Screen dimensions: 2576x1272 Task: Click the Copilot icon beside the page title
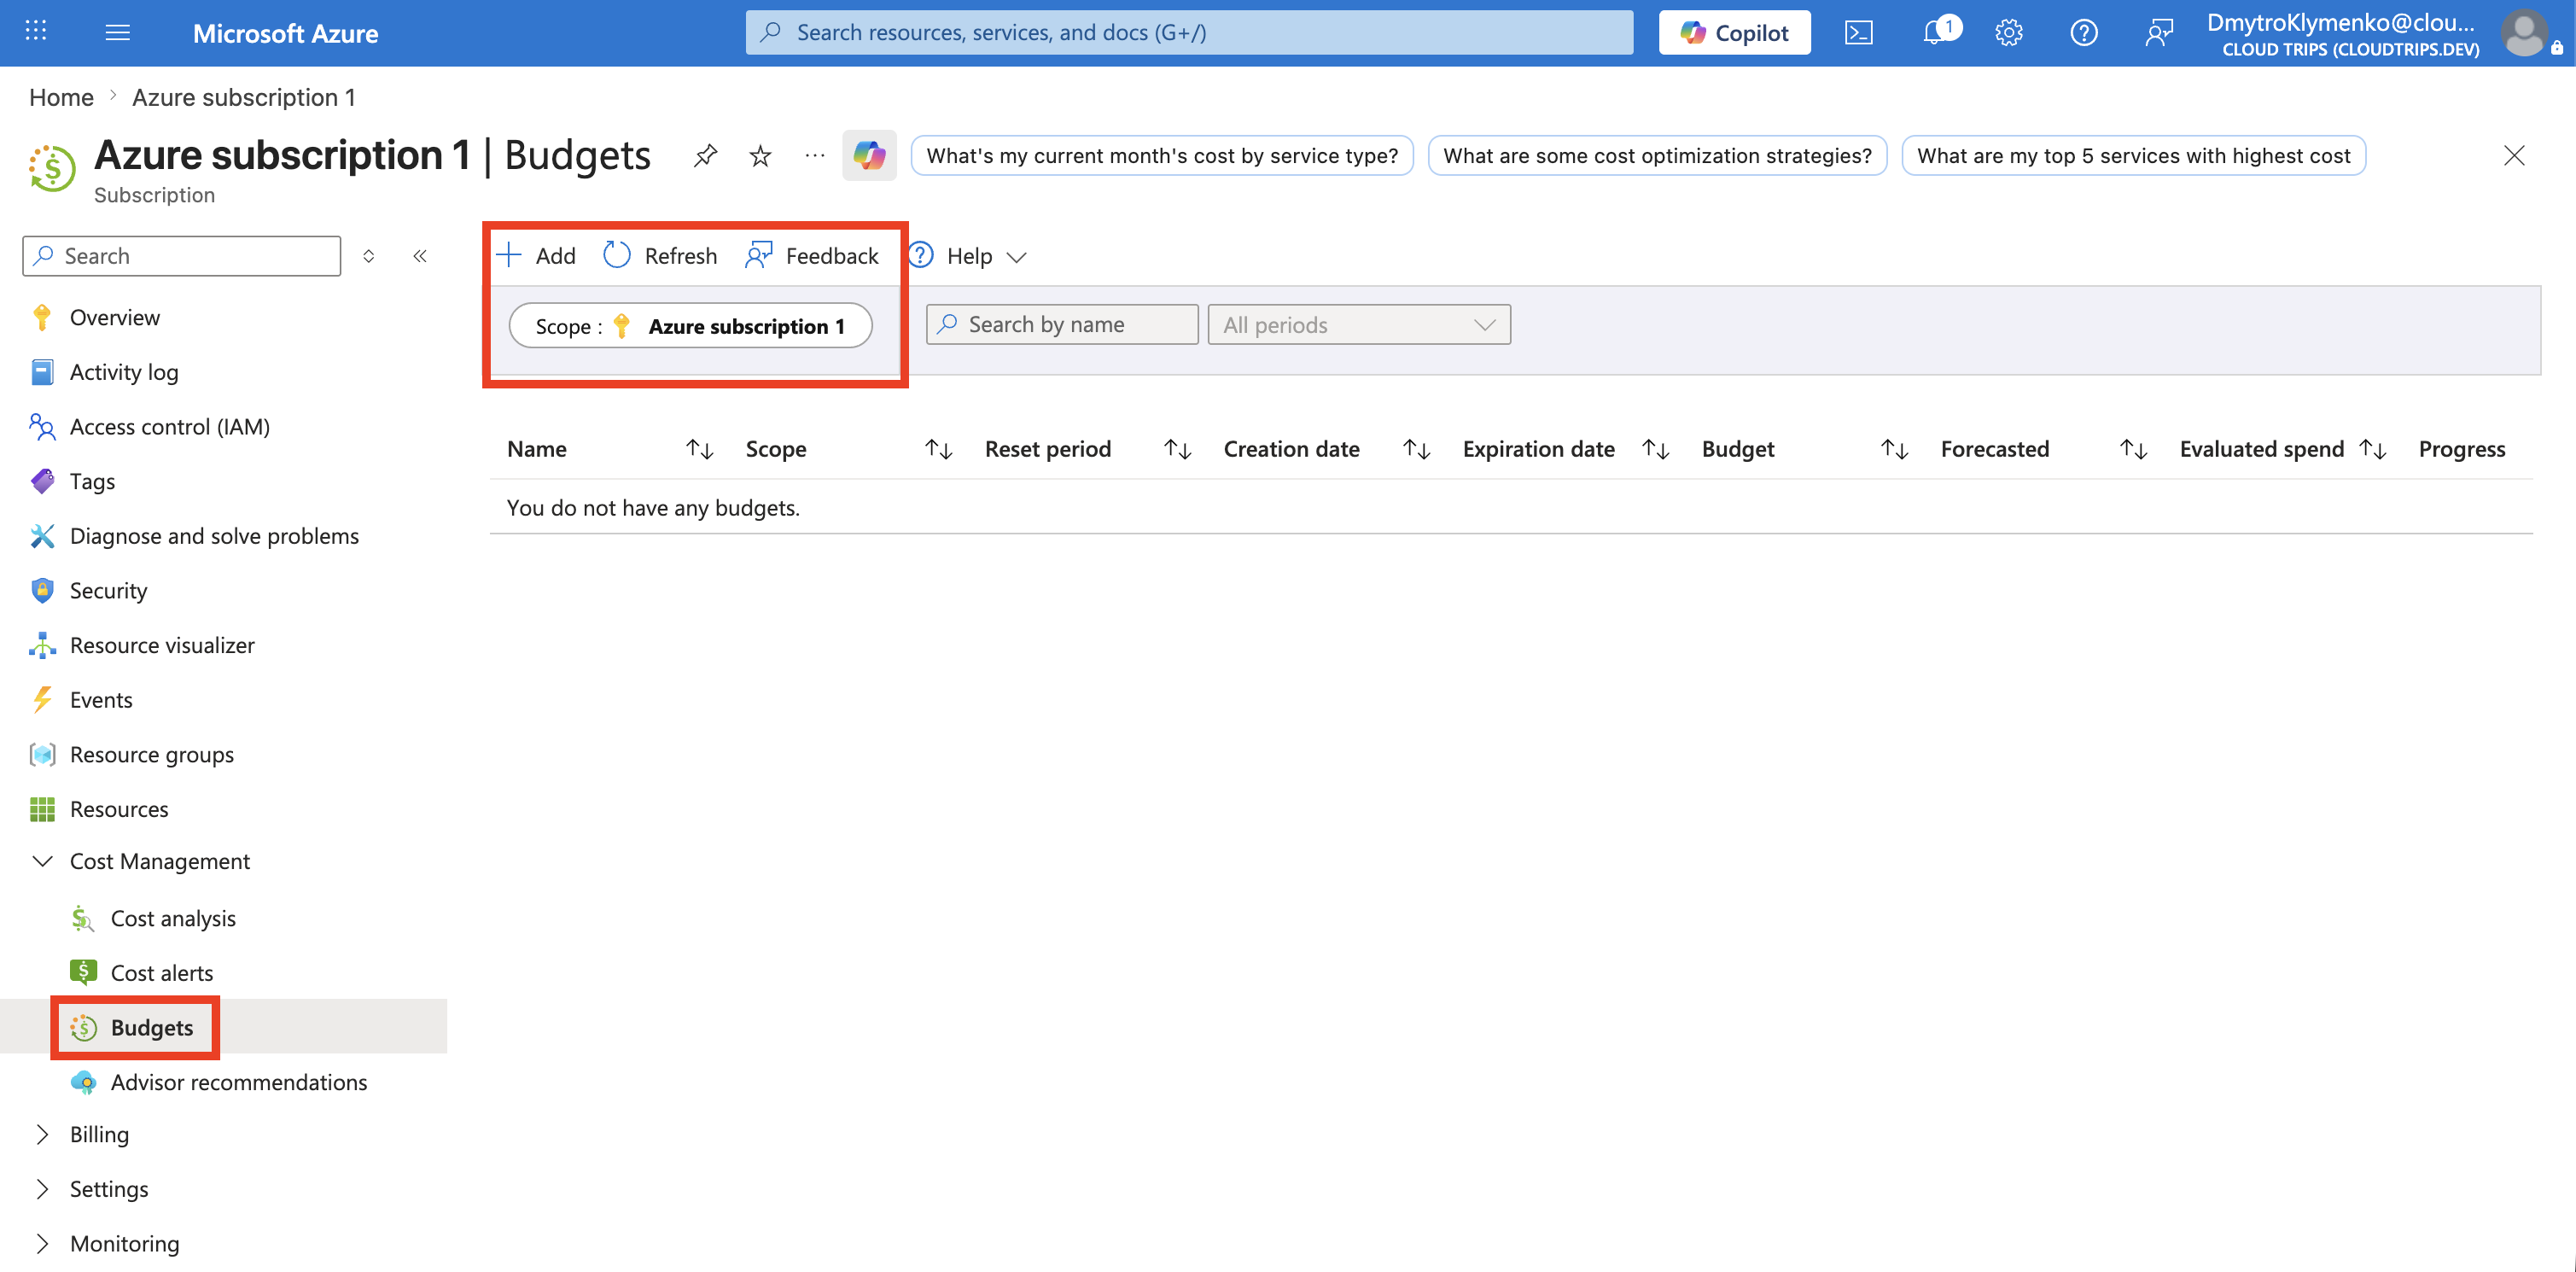869,155
